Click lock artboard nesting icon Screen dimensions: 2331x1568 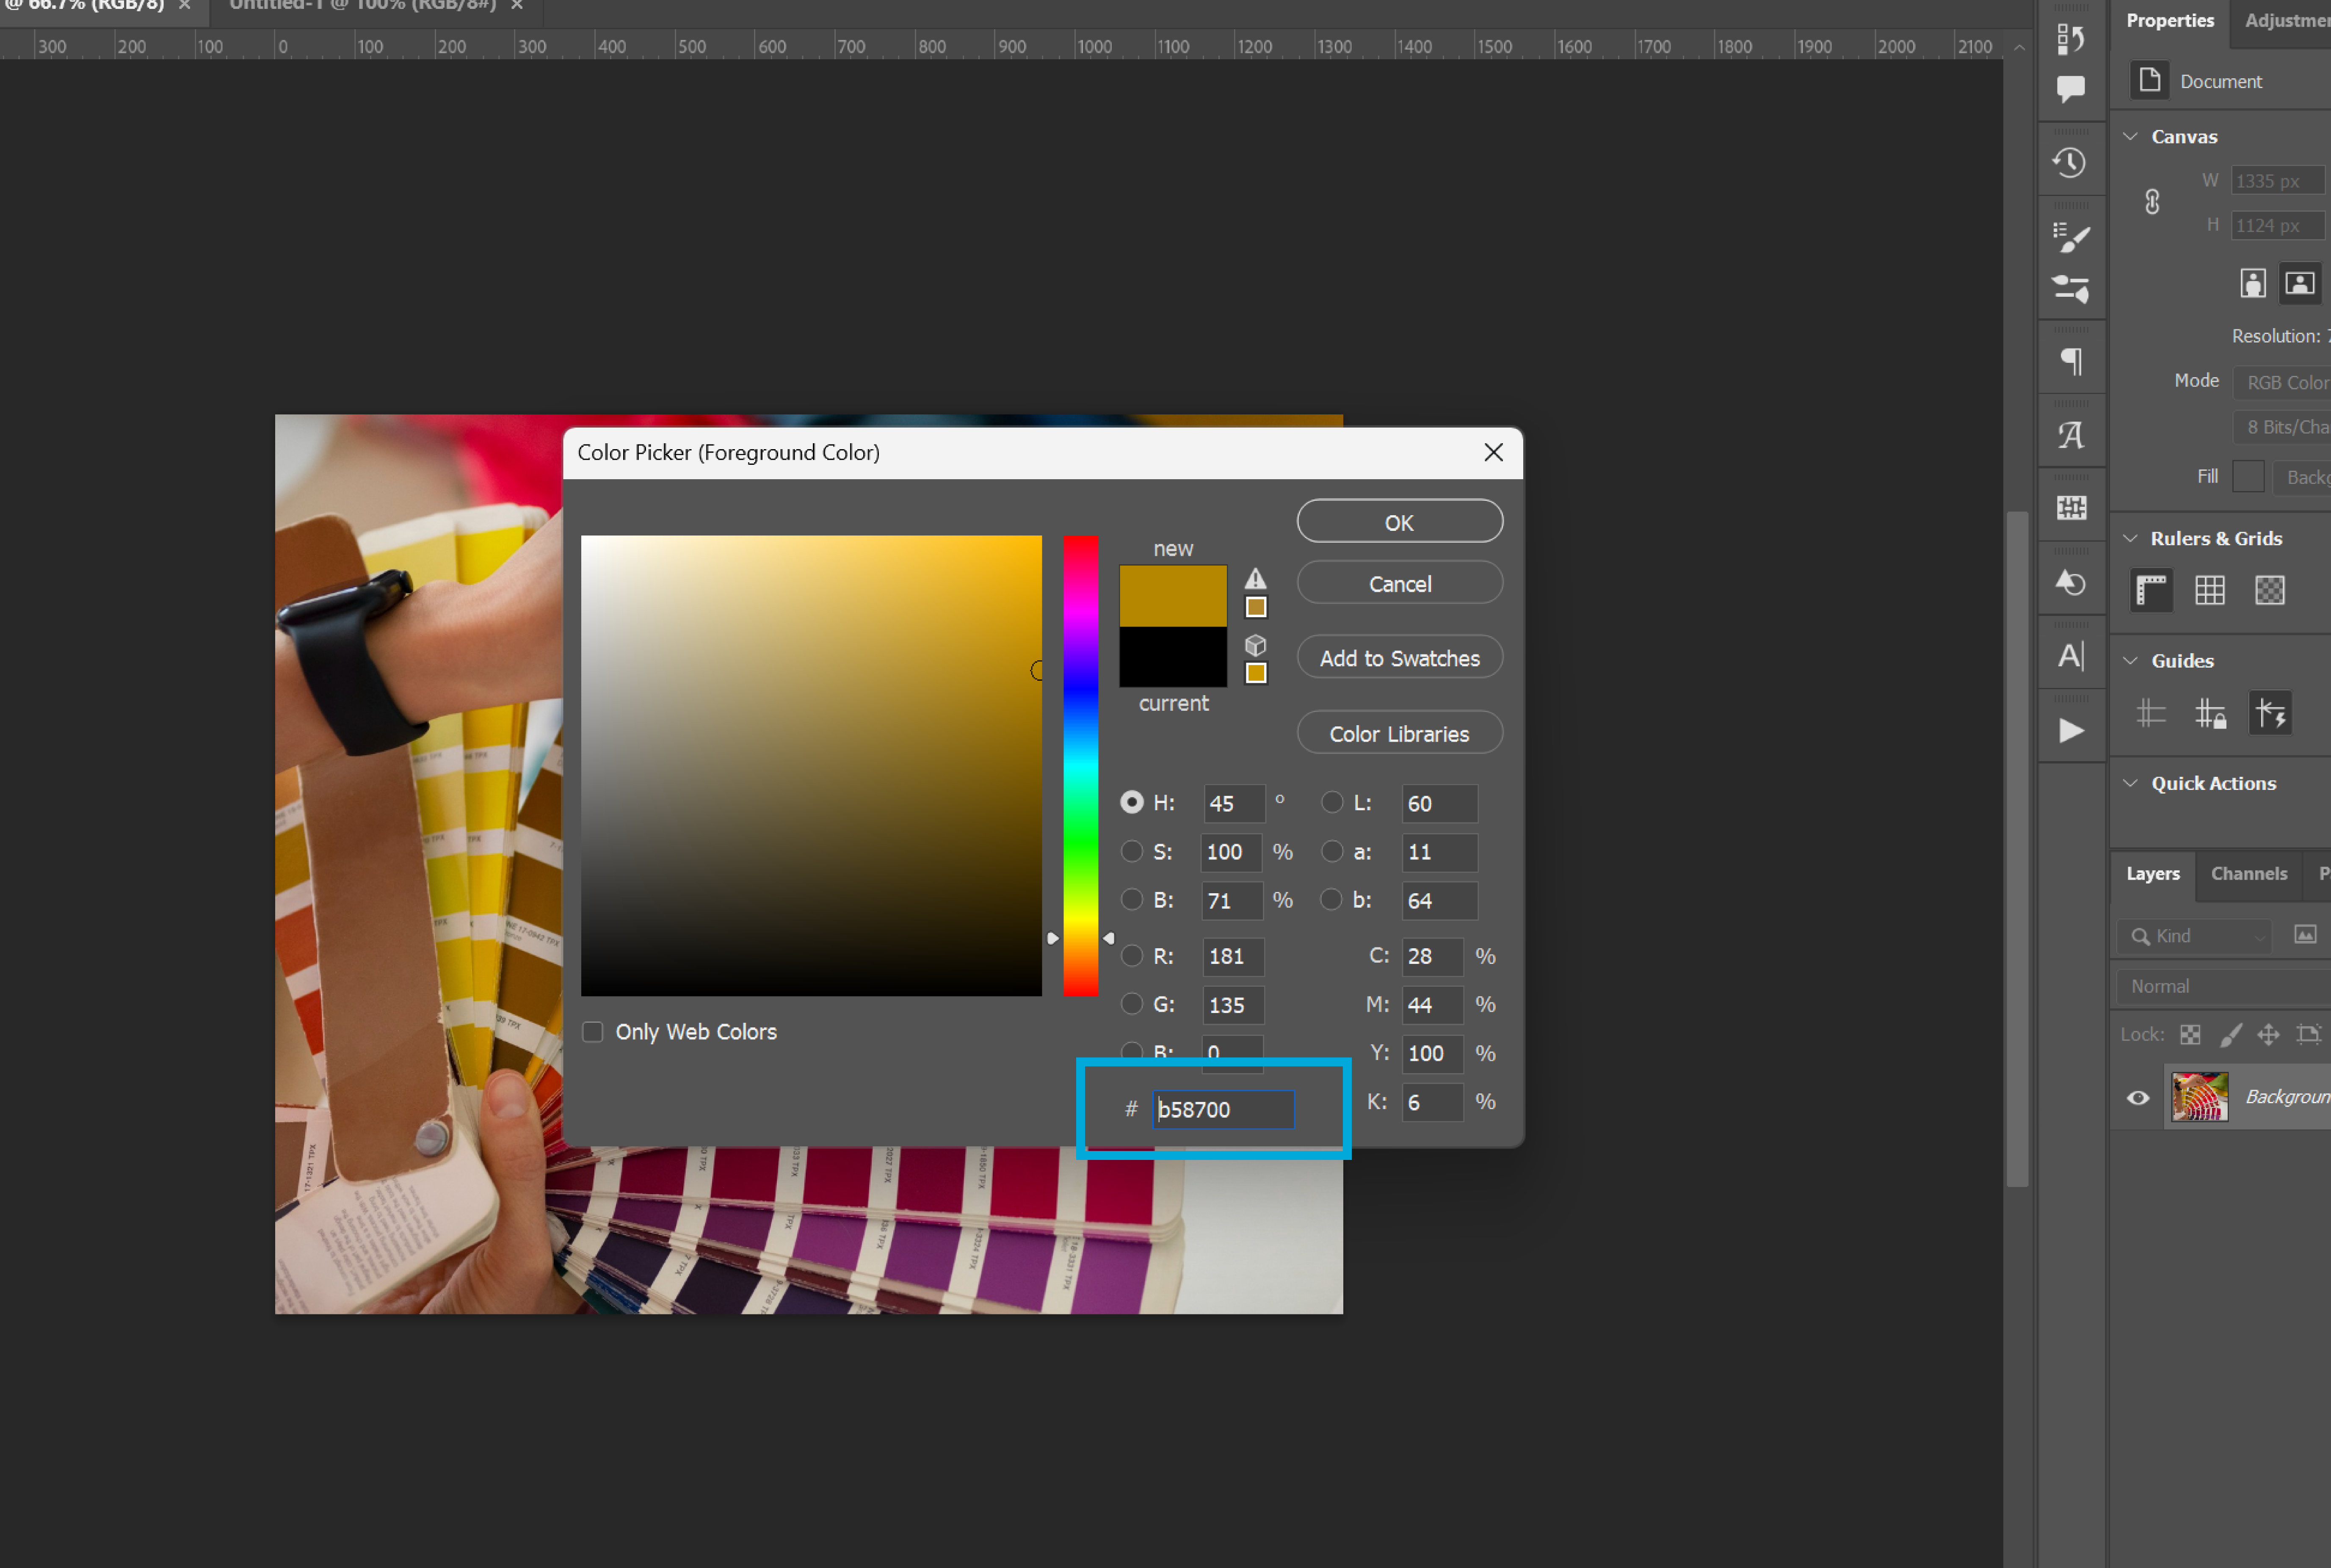tap(2308, 1034)
